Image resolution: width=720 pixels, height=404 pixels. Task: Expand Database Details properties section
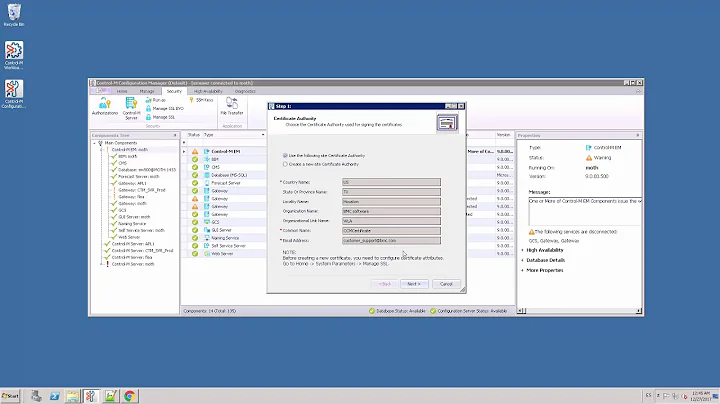coord(523,260)
